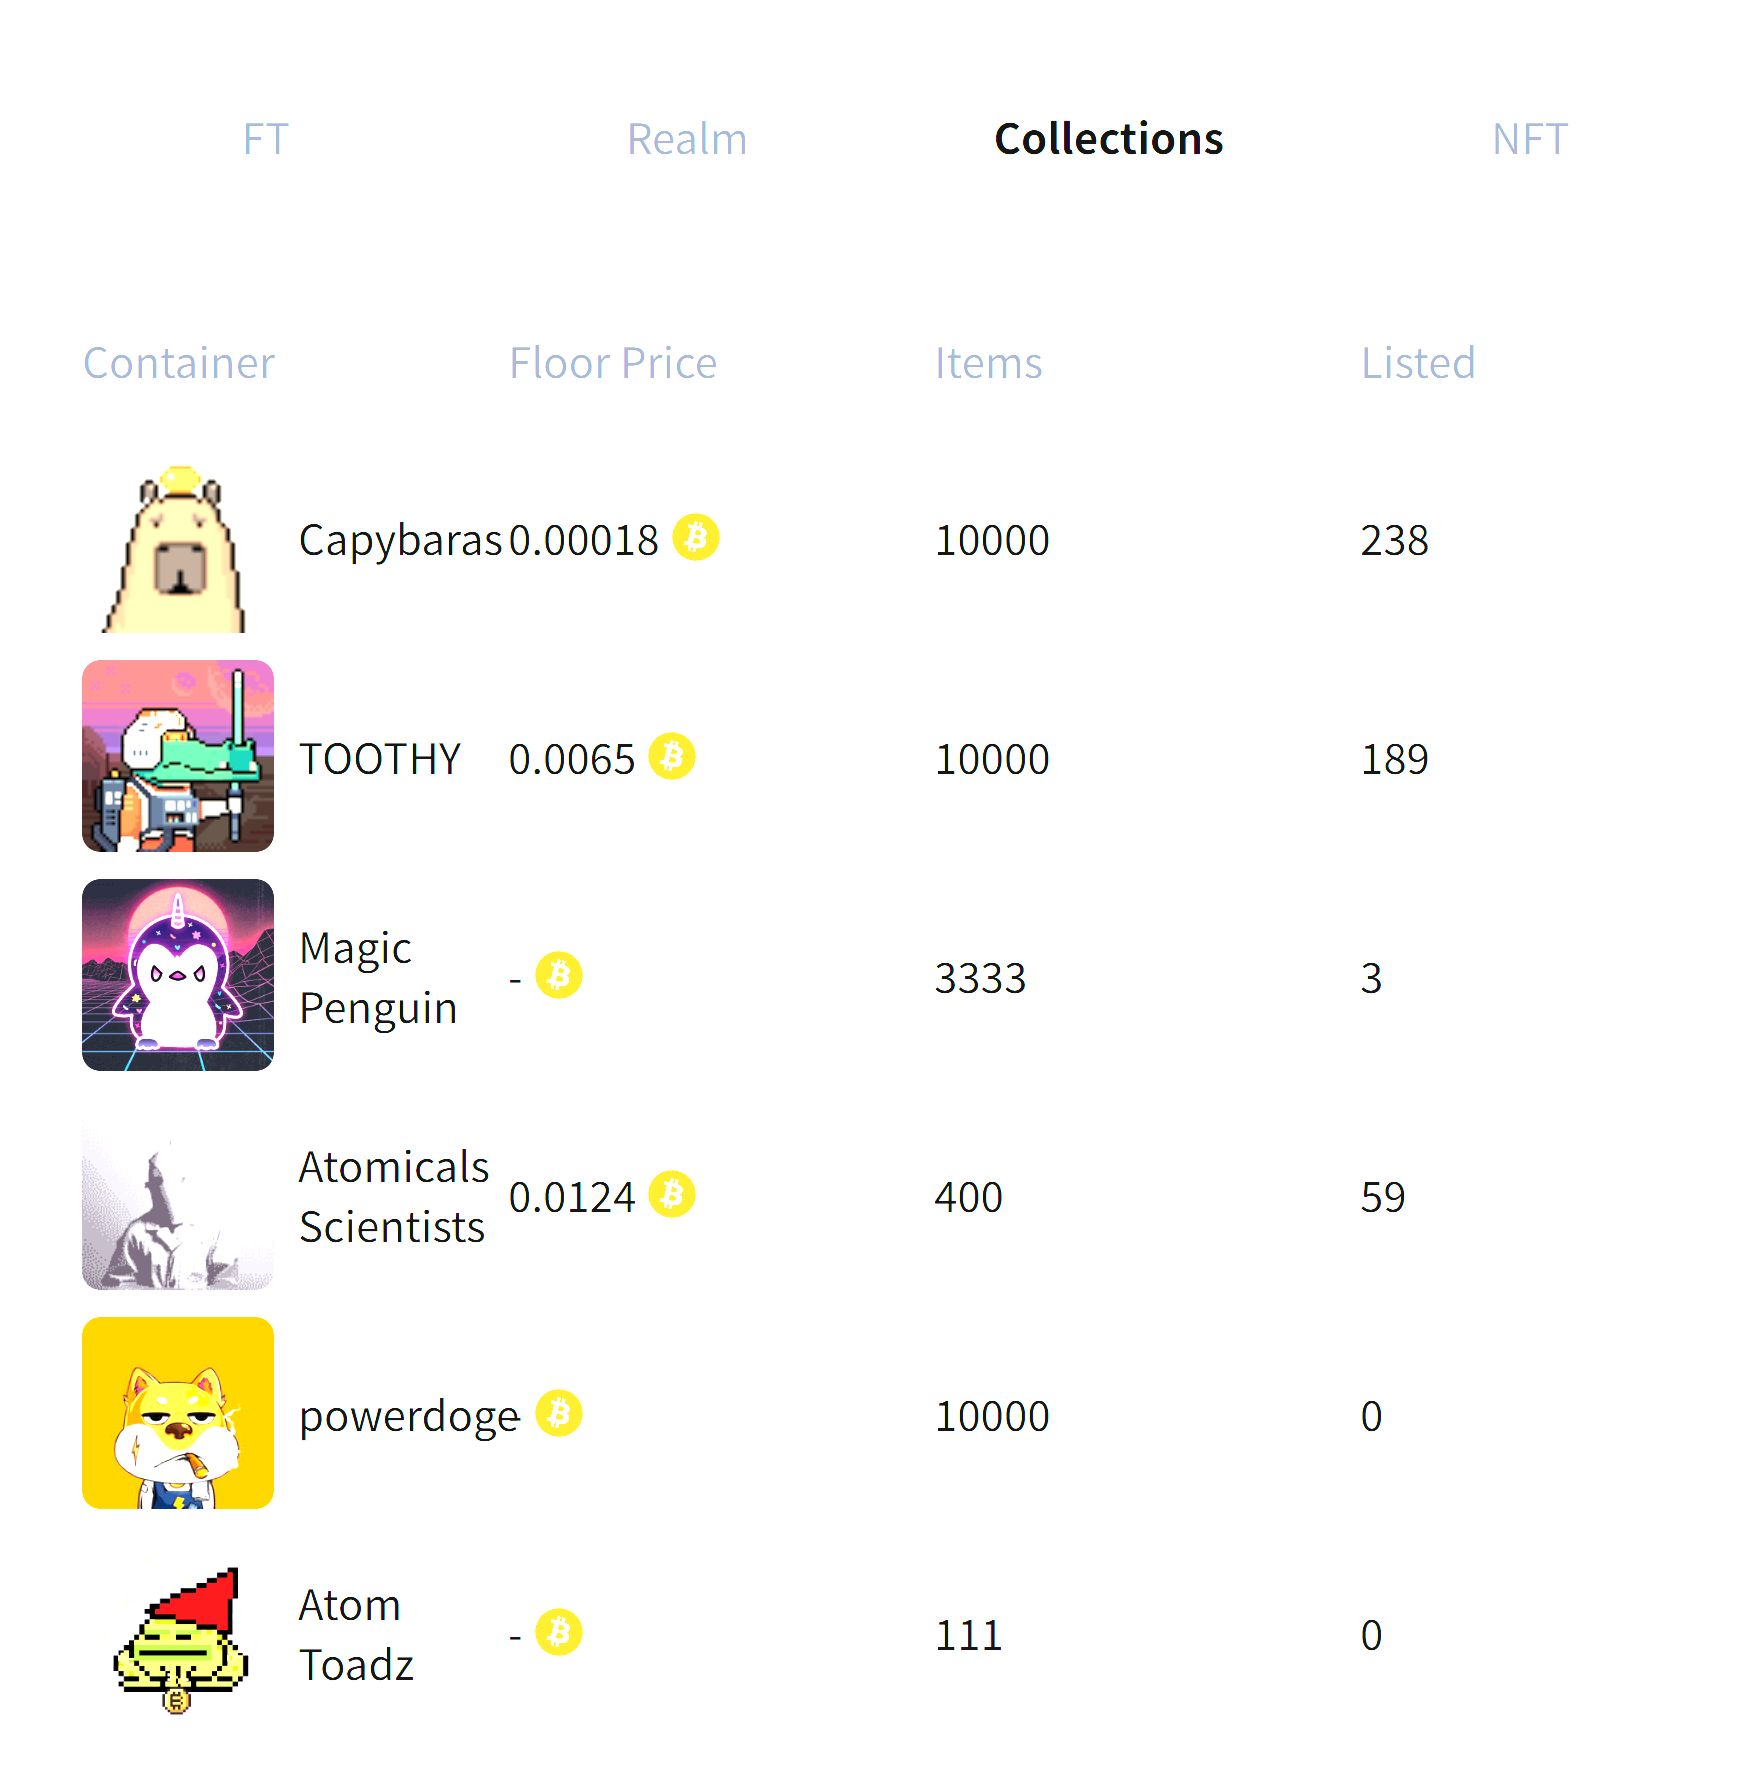Click the Bitcoin icon in powerdoge row

[559, 1414]
